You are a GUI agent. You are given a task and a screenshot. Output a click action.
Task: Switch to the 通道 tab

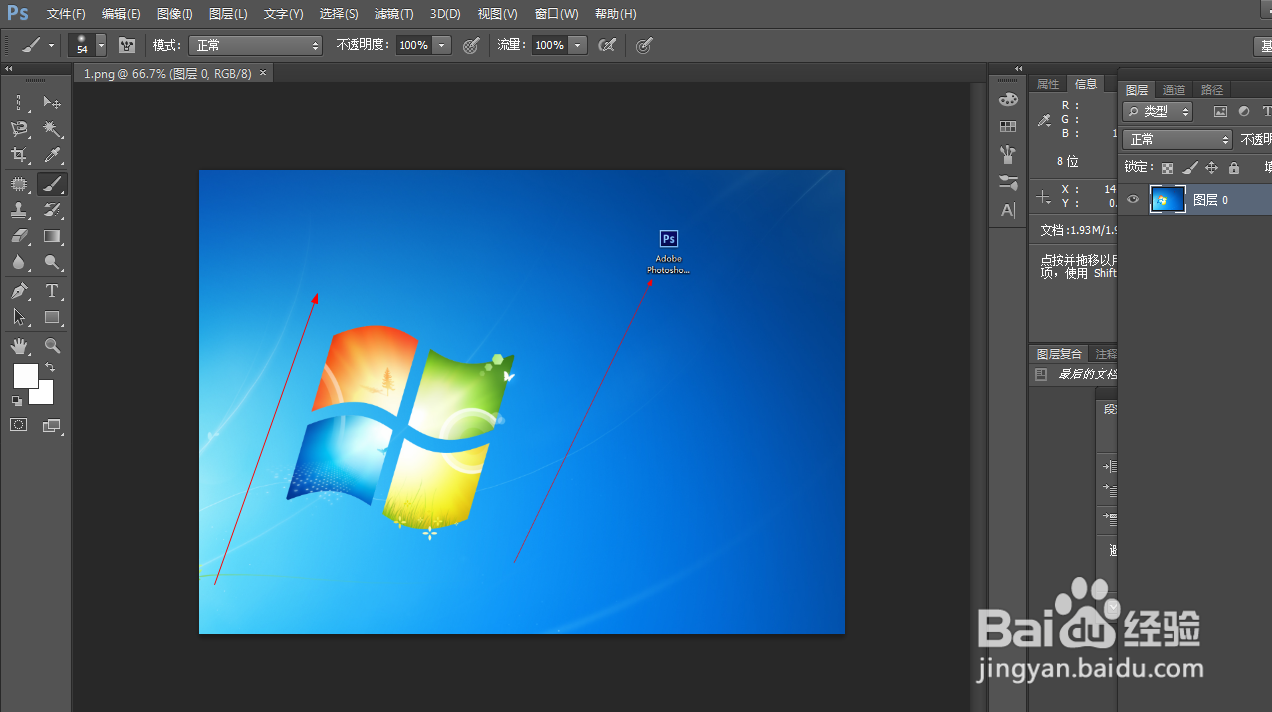pyautogui.click(x=1174, y=90)
